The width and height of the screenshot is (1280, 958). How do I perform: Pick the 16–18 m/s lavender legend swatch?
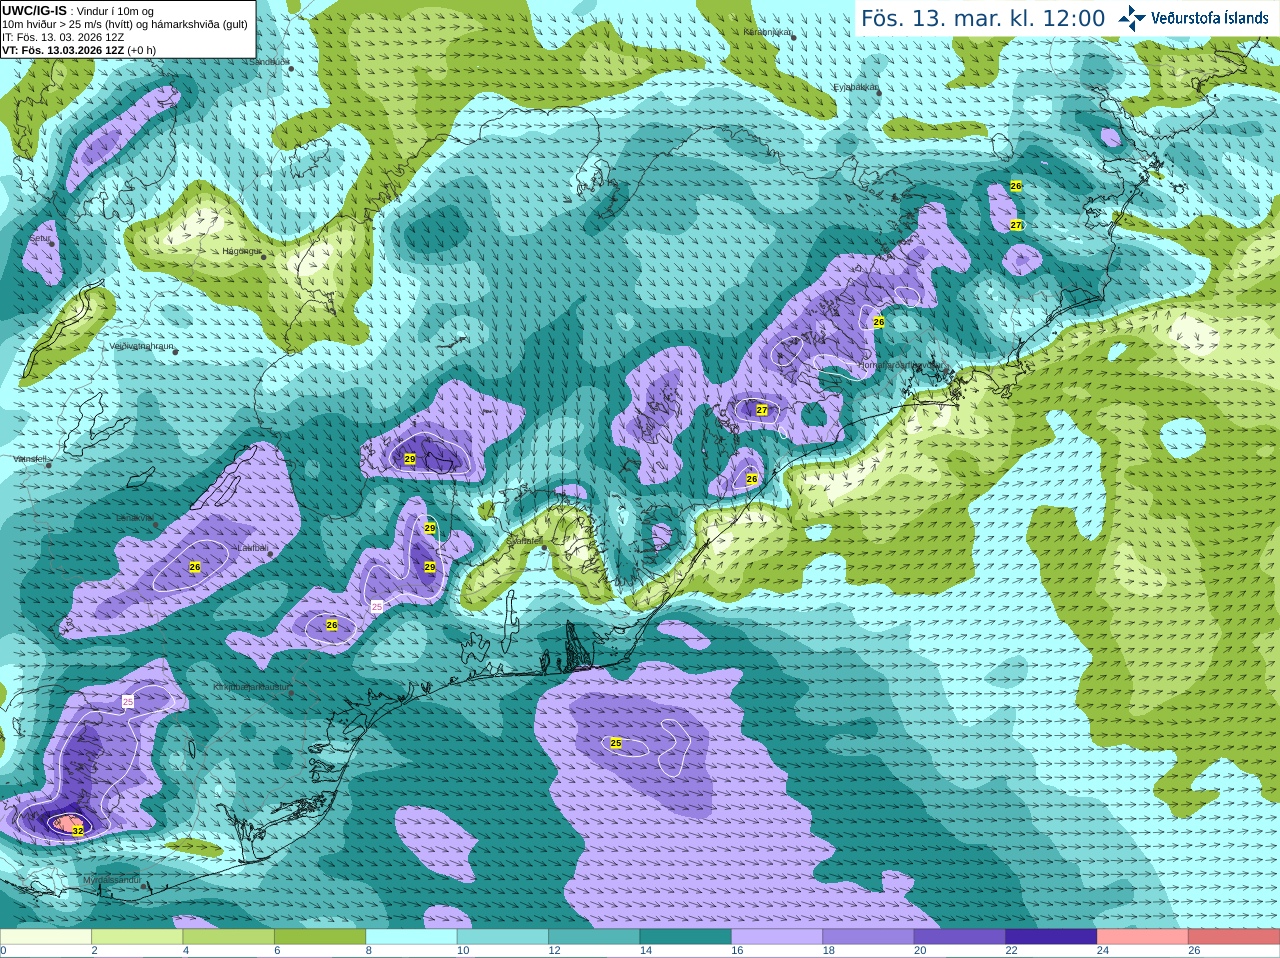[777, 937]
